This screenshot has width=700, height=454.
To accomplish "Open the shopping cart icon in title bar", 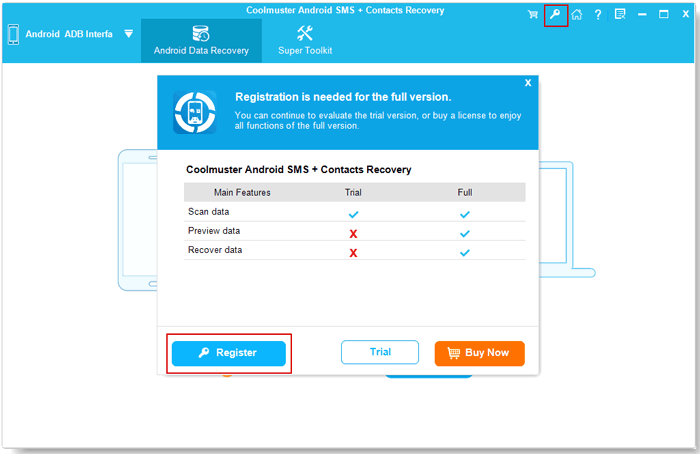I will pos(533,15).
